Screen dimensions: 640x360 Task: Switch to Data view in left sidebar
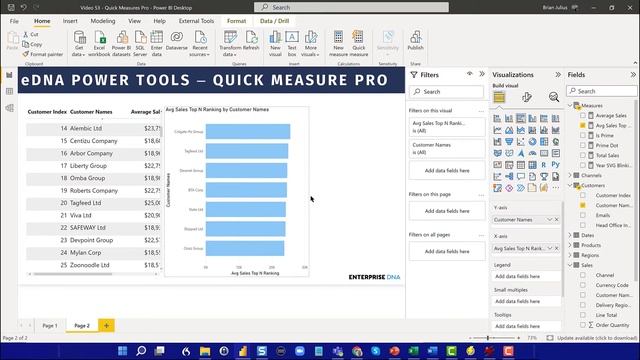click(9, 91)
